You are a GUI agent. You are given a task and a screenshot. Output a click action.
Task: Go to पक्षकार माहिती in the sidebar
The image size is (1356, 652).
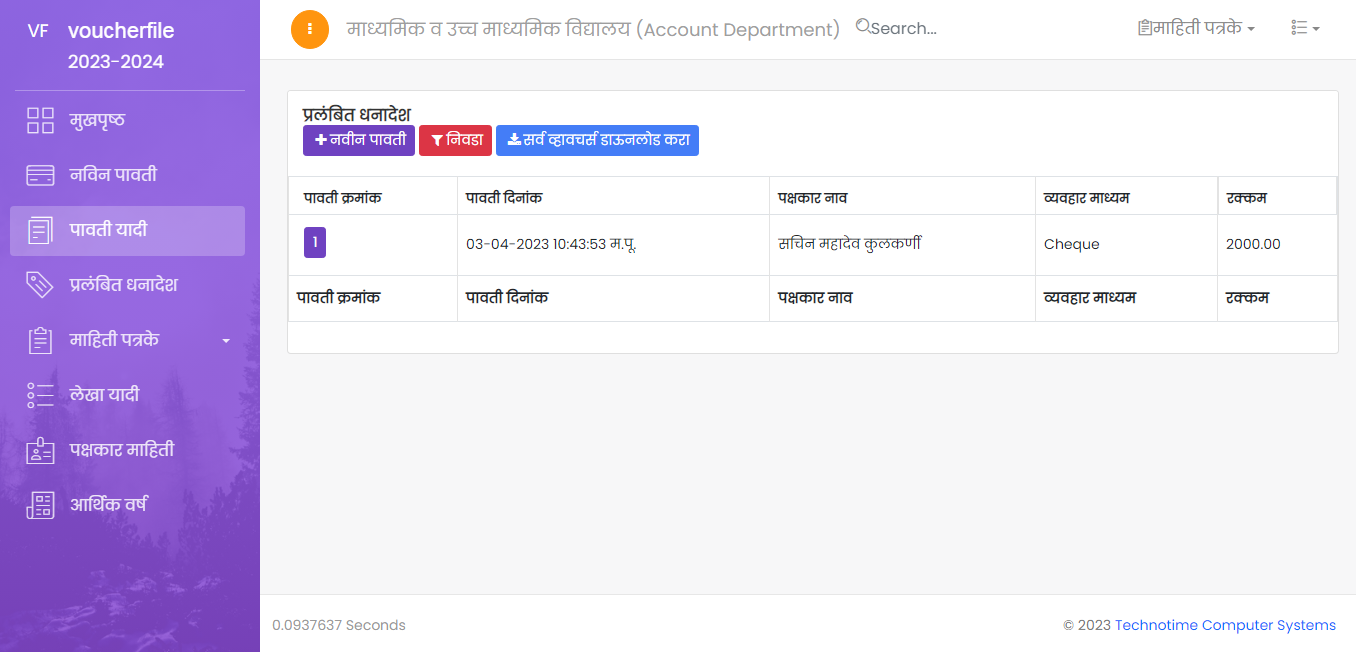tap(122, 450)
